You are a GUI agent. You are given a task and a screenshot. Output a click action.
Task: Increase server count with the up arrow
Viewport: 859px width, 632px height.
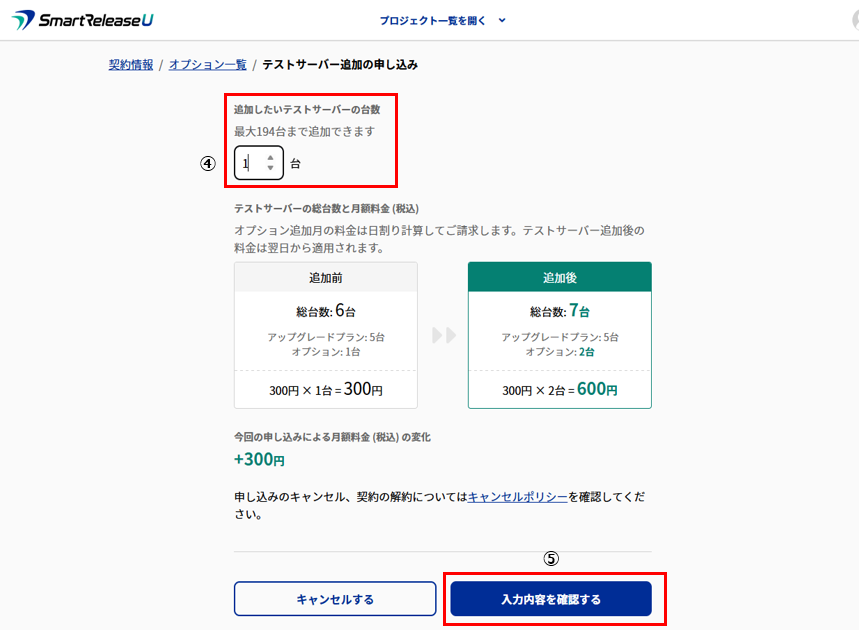tap(270, 157)
